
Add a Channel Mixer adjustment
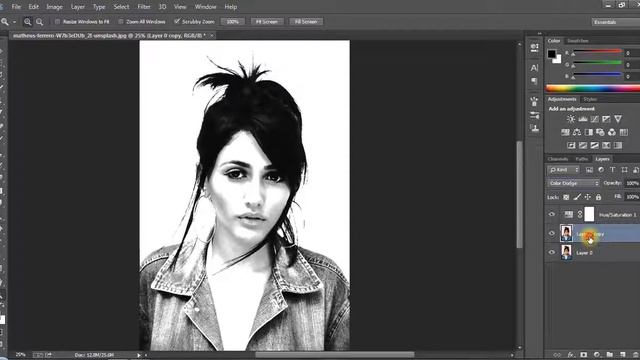coord(612,132)
